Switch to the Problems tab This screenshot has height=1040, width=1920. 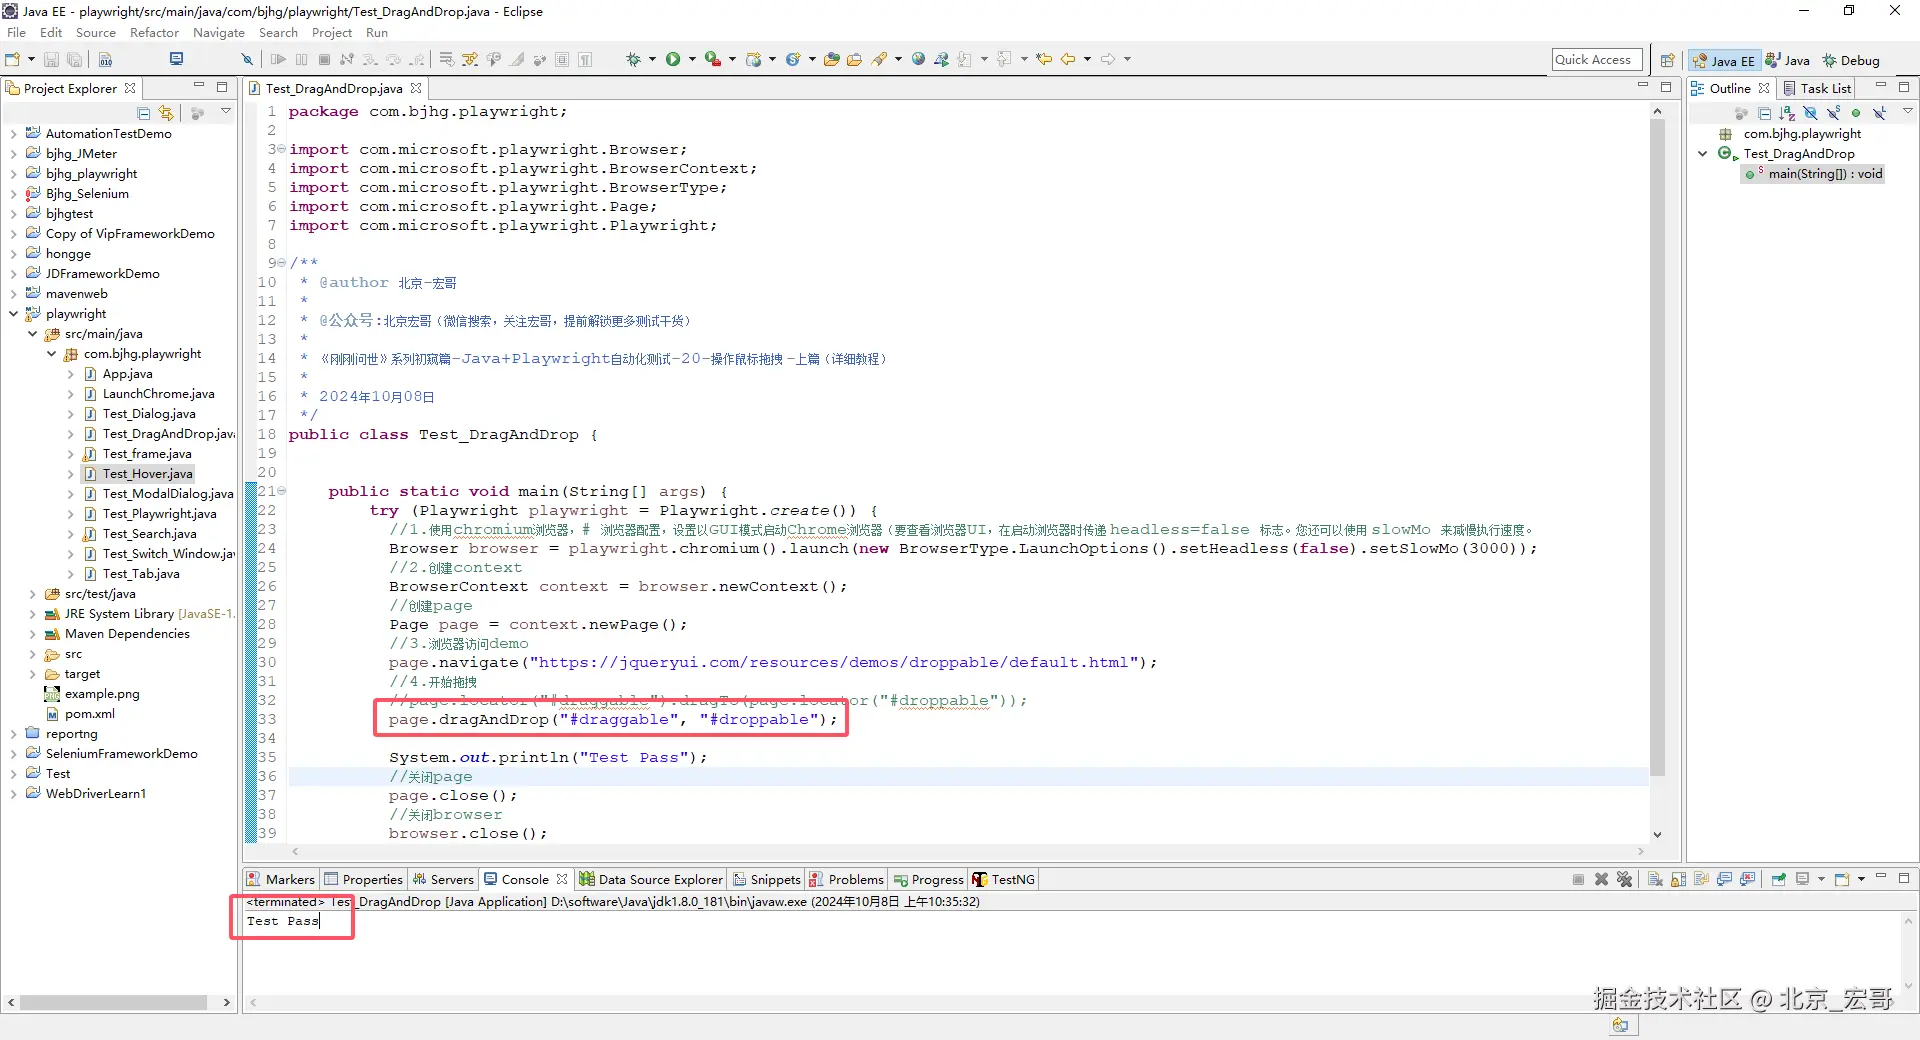pos(846,879)
